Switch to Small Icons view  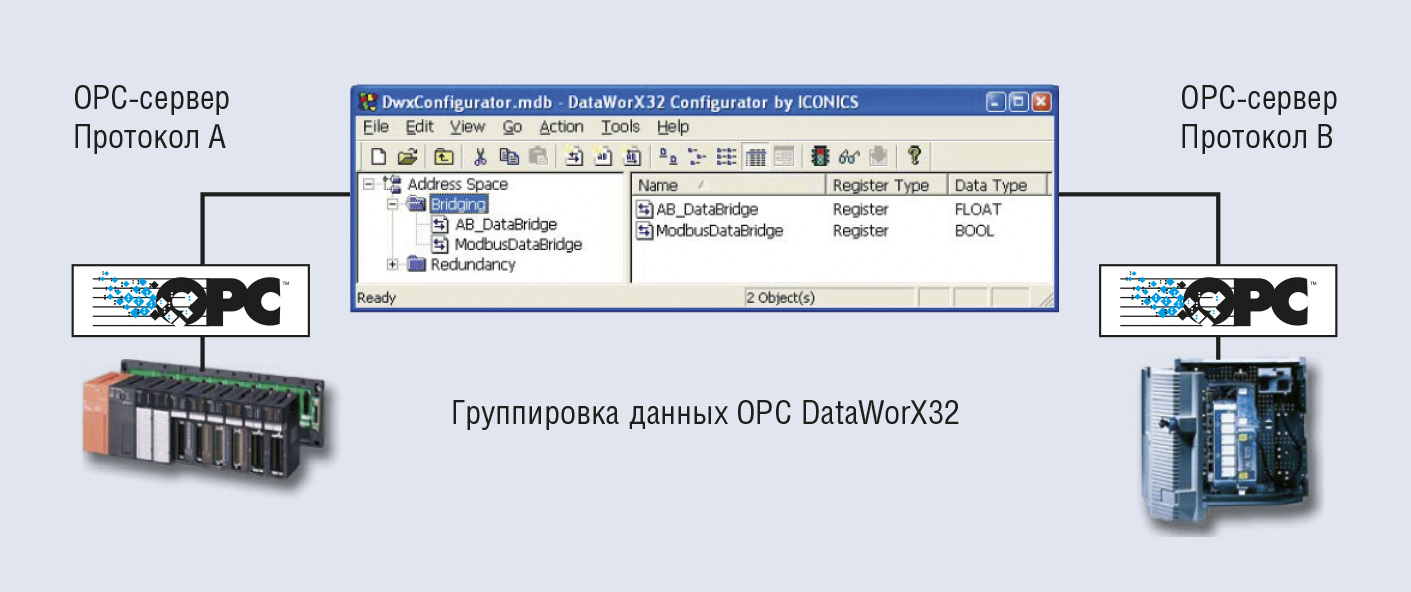(698, 155)
